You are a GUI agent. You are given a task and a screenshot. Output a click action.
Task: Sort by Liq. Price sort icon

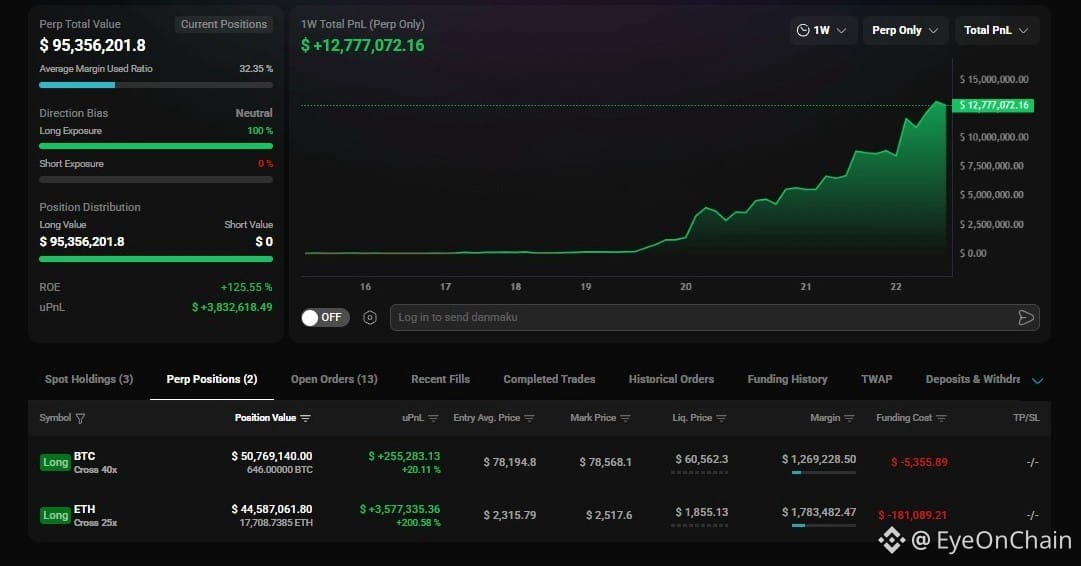[721, 418]
